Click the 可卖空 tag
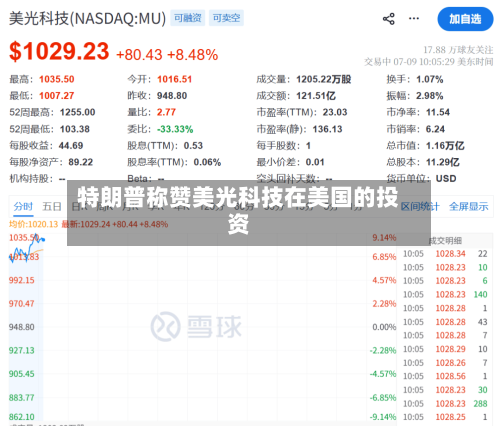The height and width of the screenshot is (426, 500). click(x=226, y=18)
